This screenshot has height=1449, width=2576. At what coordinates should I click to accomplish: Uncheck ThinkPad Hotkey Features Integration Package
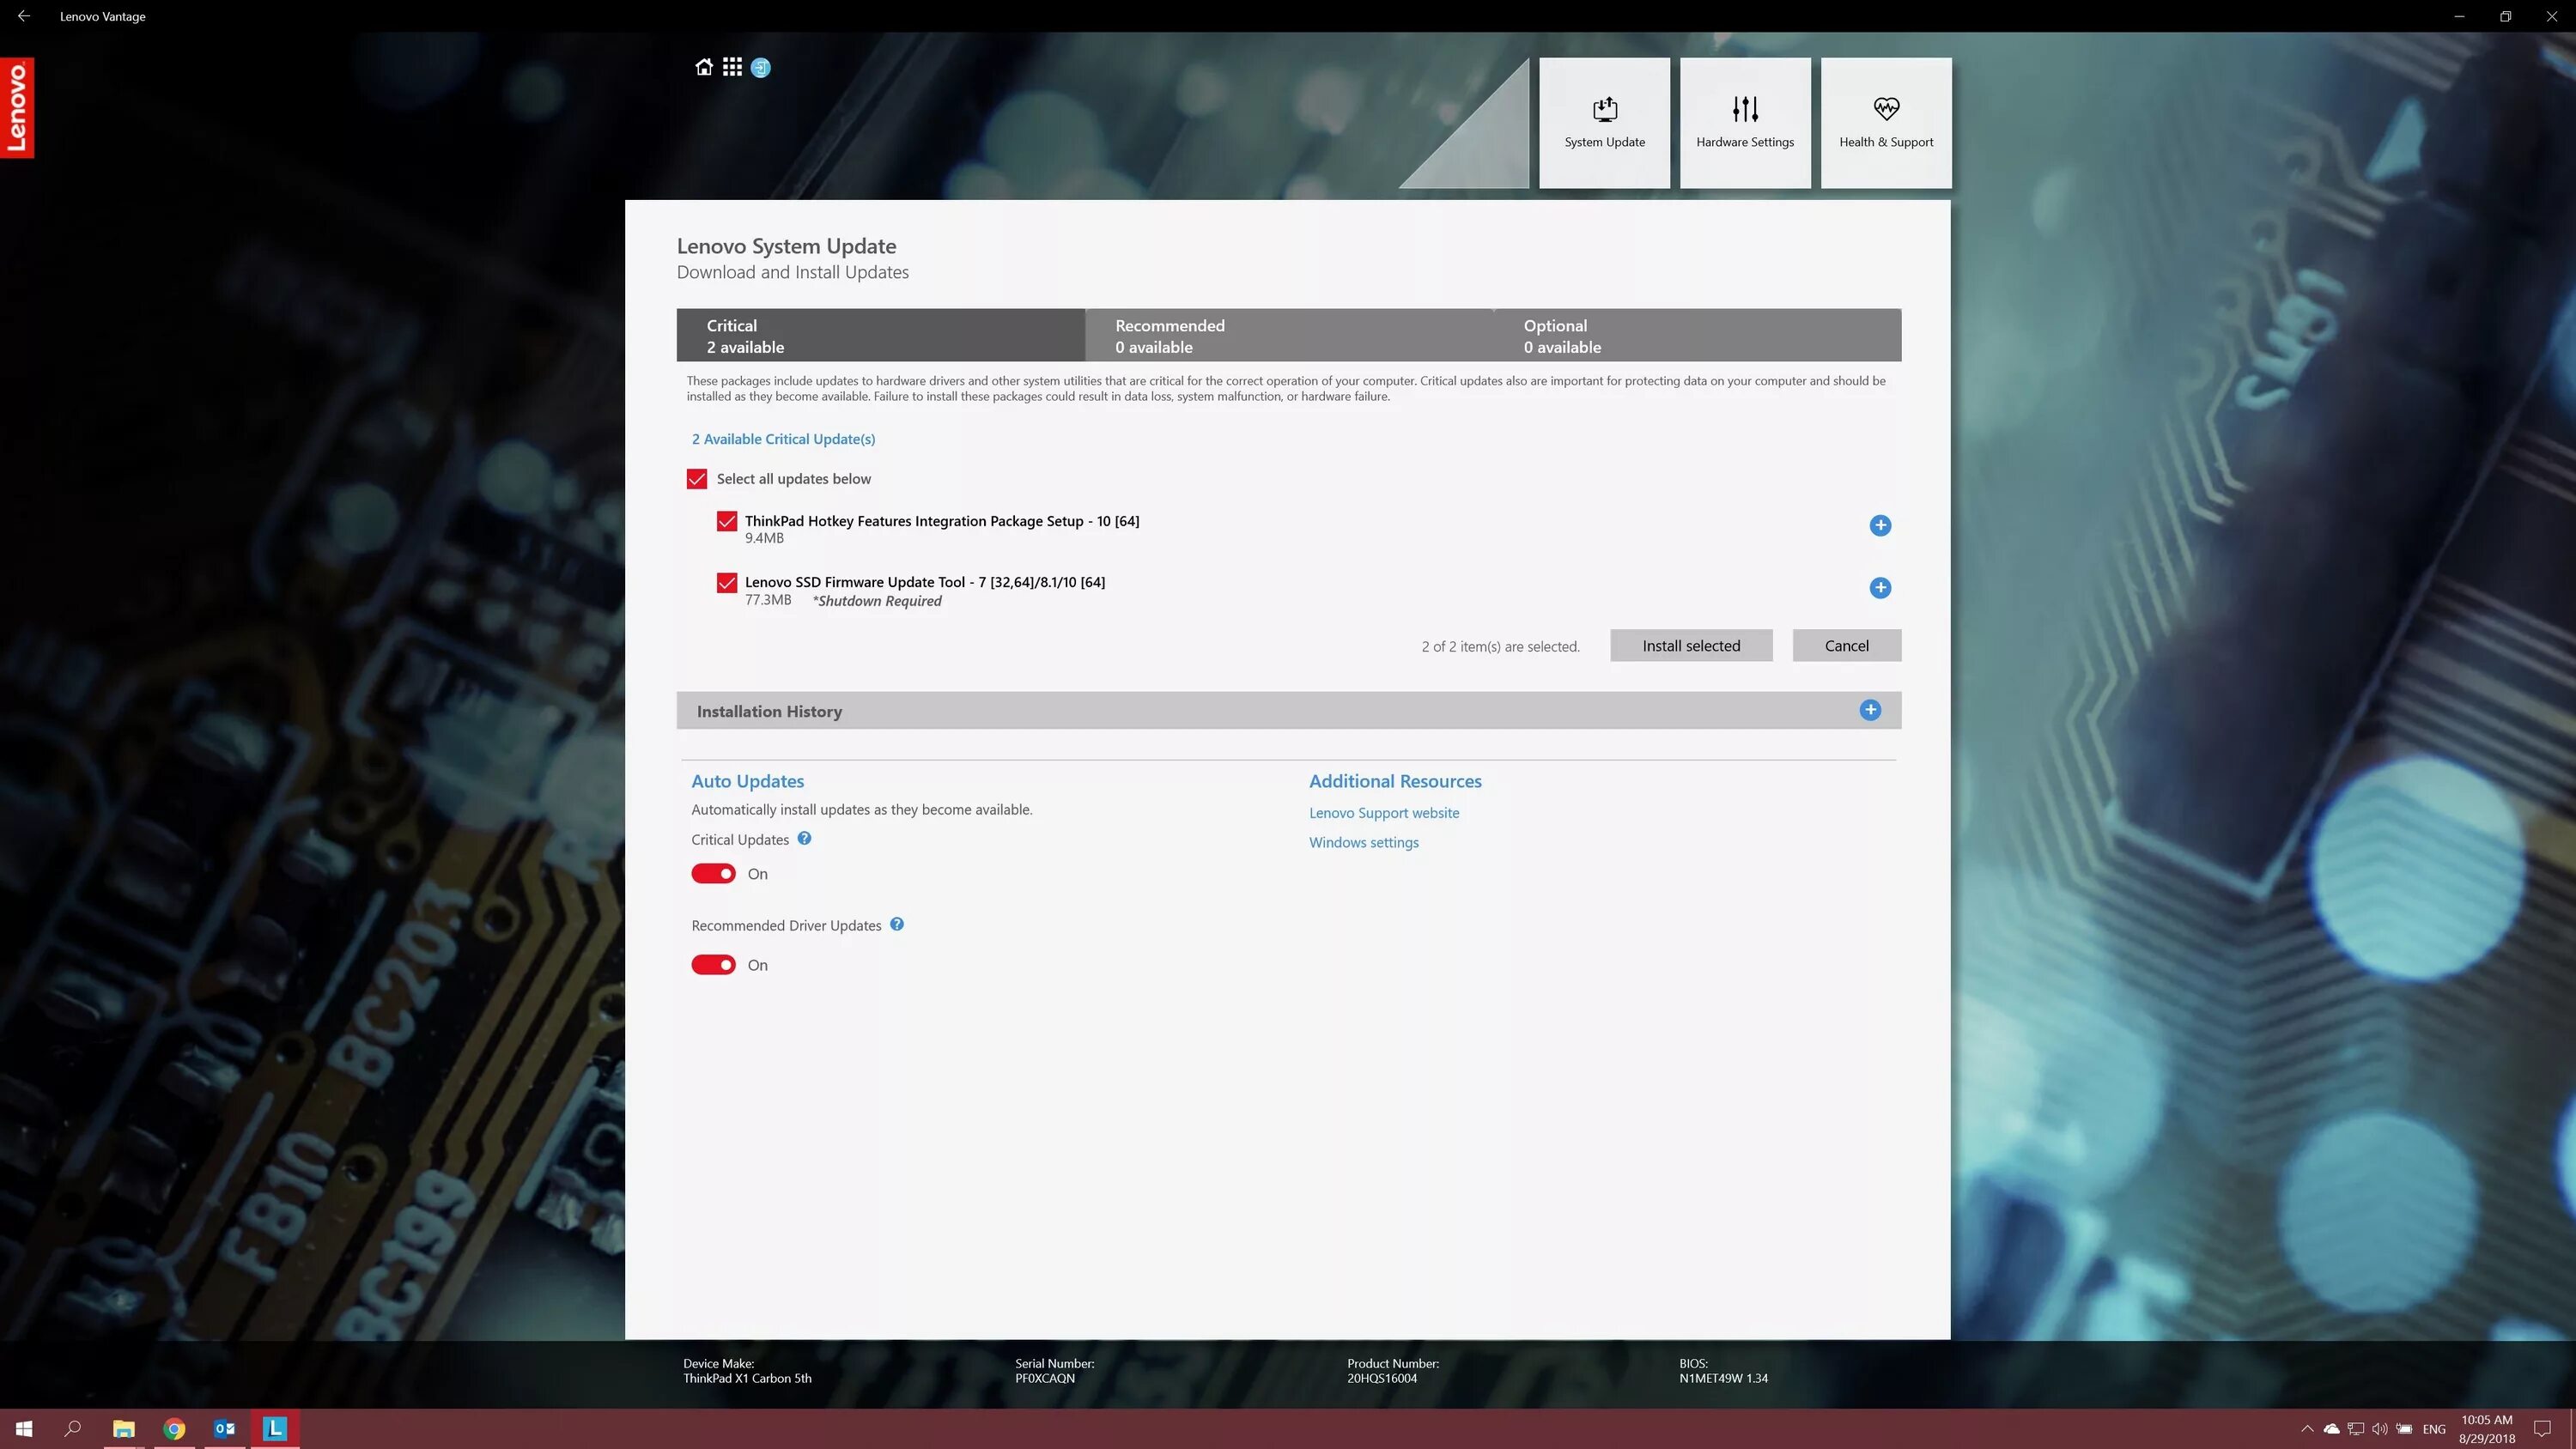click(727, 521)
